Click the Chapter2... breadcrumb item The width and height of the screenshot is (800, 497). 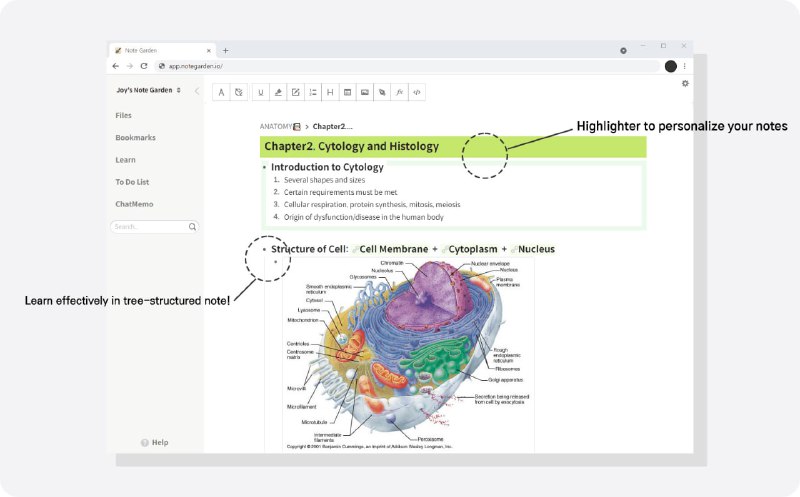[333, 126]
